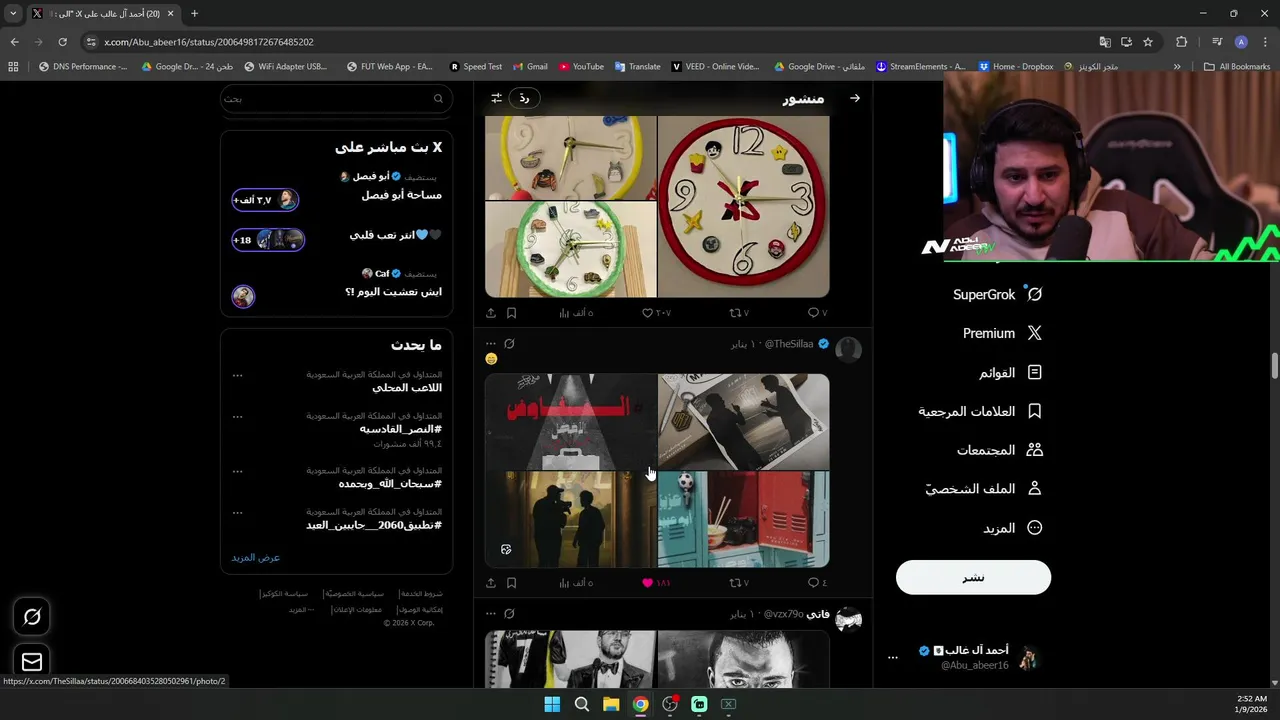Open the Gmail bookmark
This screenshot has width=1280, height=720.
[530, 67]
